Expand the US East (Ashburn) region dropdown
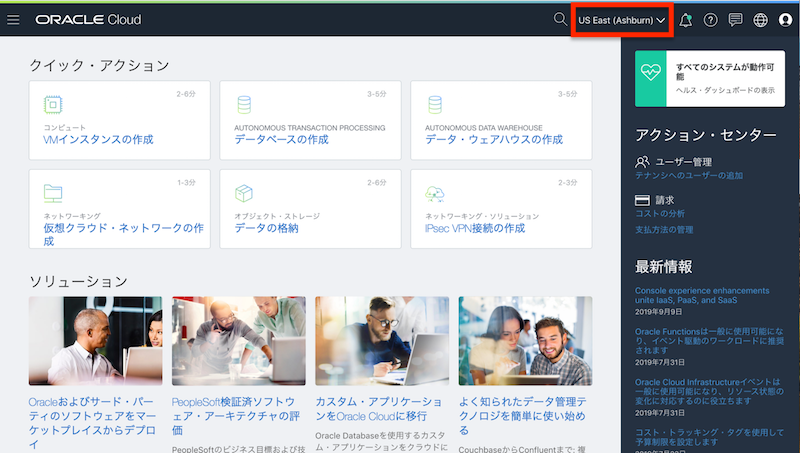Image resolution: width=800 pixels, height=453 pixels. pyautogui.click(x=621, y=19)
